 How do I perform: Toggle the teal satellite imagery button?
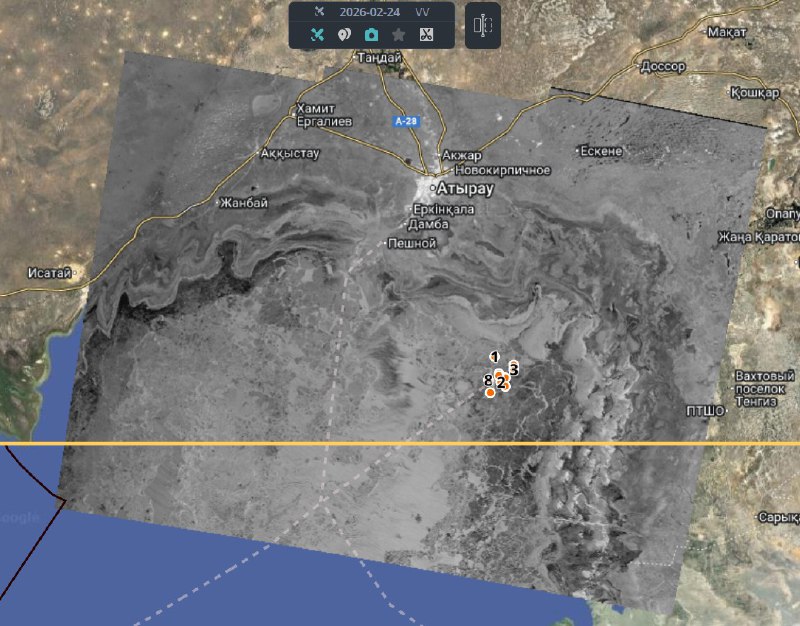click(x=314, y=34)
